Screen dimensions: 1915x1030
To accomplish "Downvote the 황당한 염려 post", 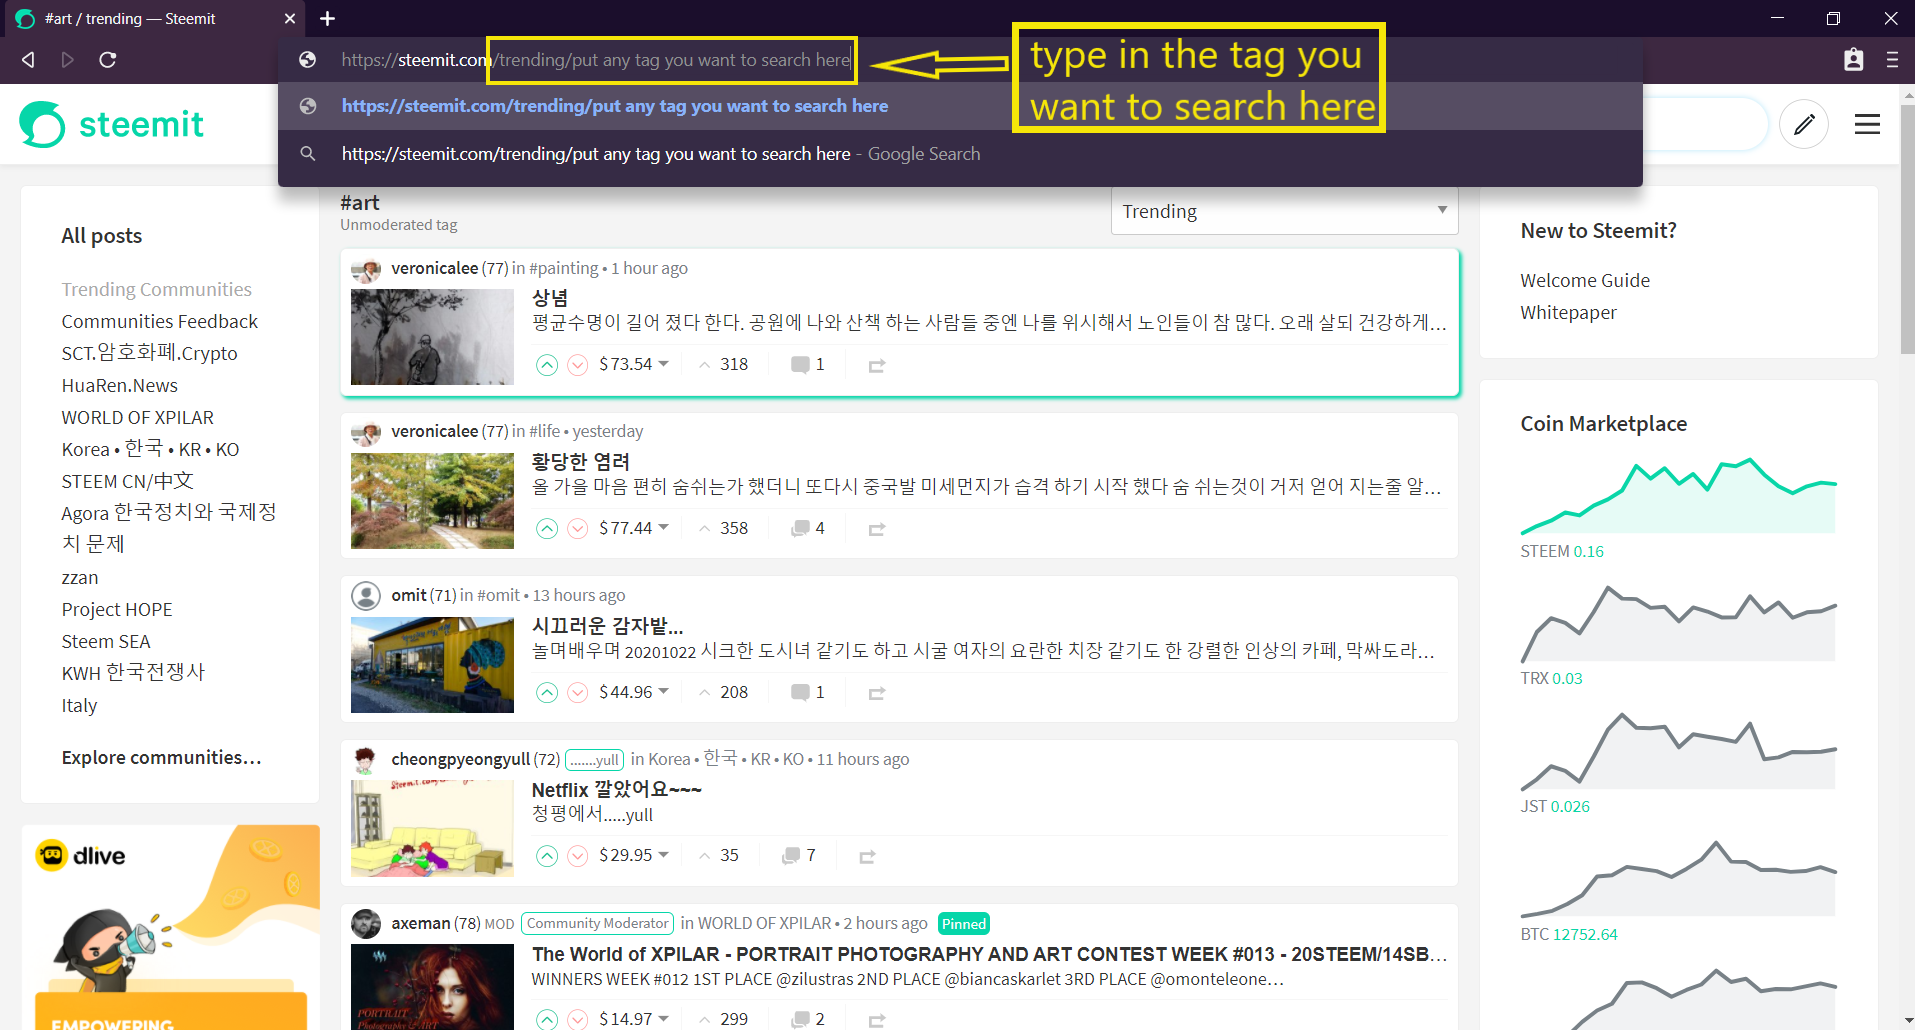I will [578, 529].
